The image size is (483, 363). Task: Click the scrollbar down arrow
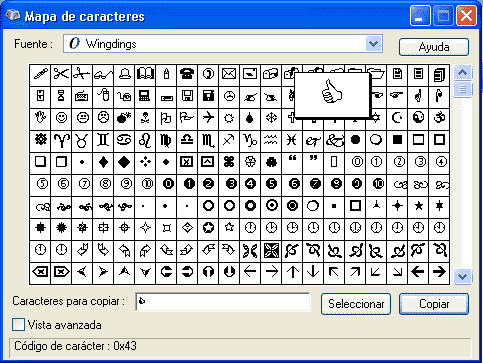point(462,276)
